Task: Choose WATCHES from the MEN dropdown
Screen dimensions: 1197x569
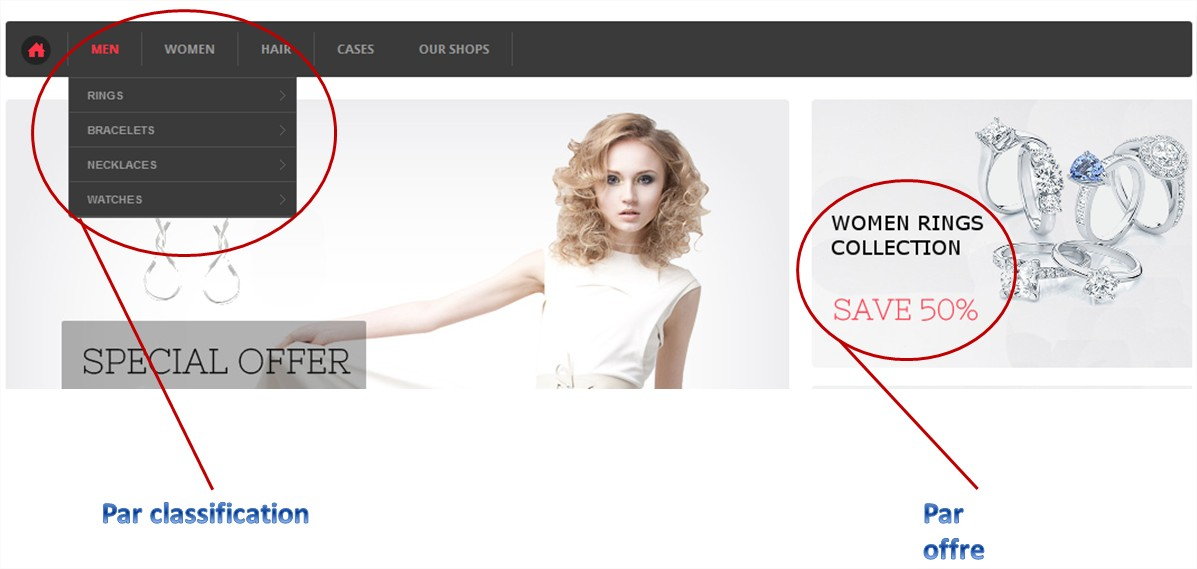Action: click(115, 200)
